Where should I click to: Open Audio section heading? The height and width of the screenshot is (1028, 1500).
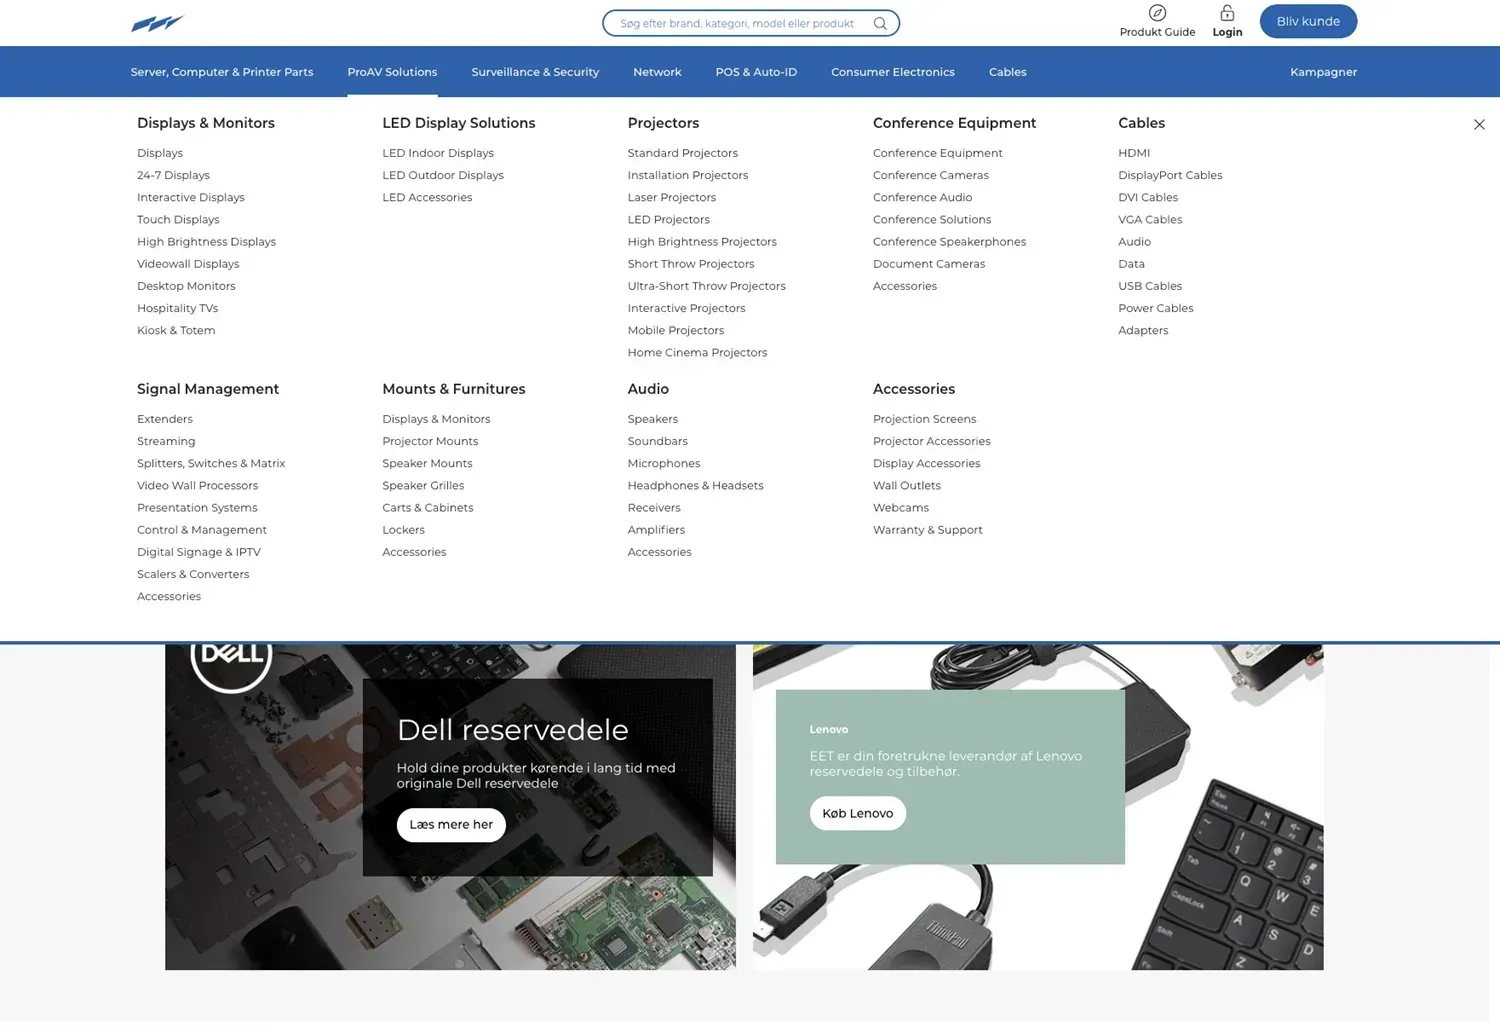pos(648,389)
